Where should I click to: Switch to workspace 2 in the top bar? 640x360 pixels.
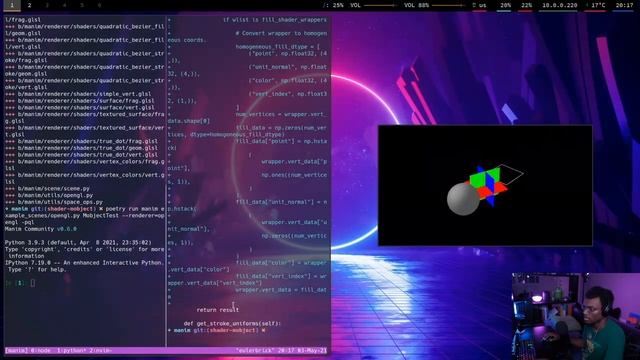29,5
